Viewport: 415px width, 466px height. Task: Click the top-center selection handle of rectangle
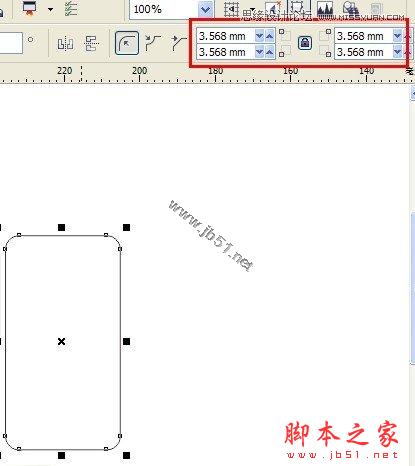tap(61, 227)
